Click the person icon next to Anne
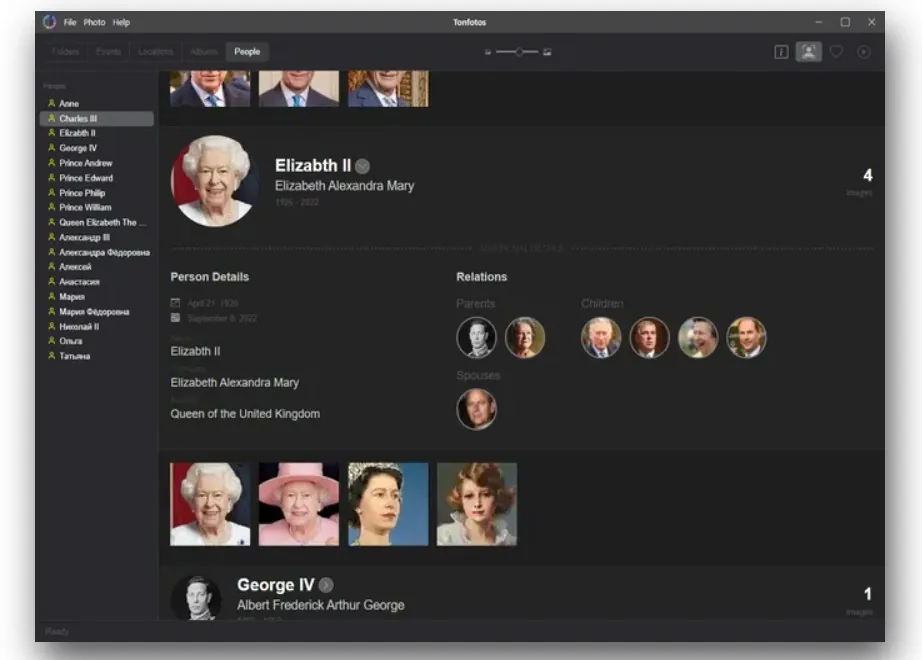Viewport: 922px width, 660px height. click(x=52, y=103)
